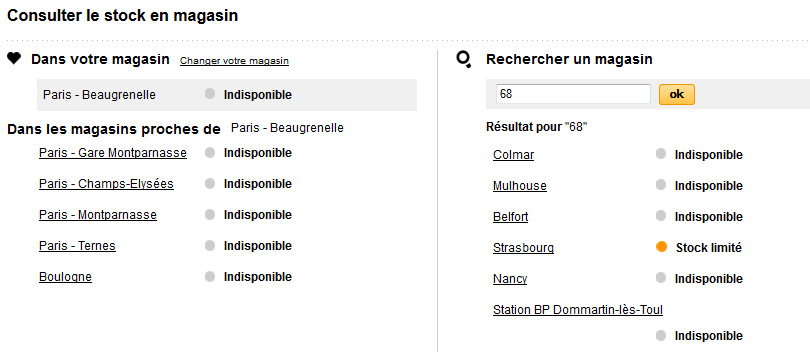Click the yellow ok search button

tap(677, 95)
